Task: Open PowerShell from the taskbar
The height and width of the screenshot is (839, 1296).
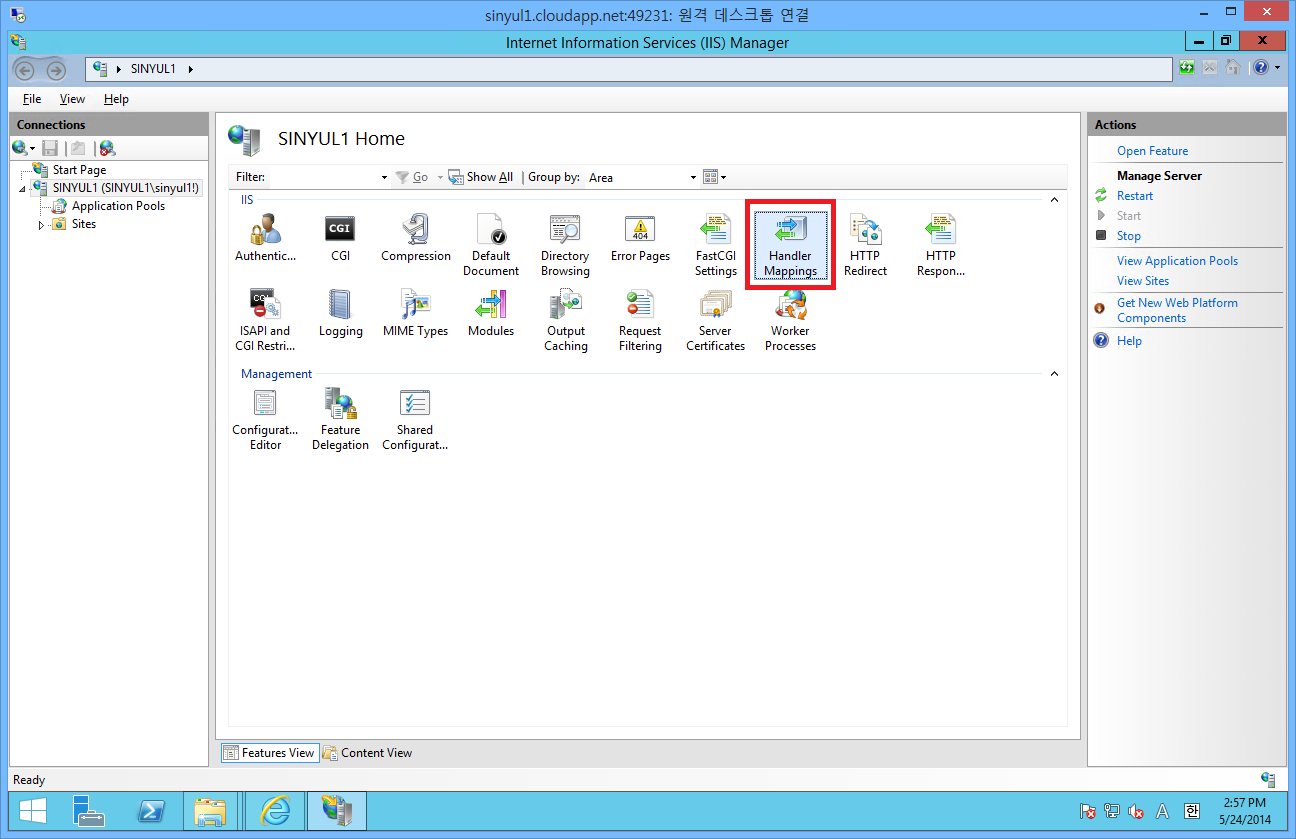Action: pyautogui.click(x=153, y=810)
